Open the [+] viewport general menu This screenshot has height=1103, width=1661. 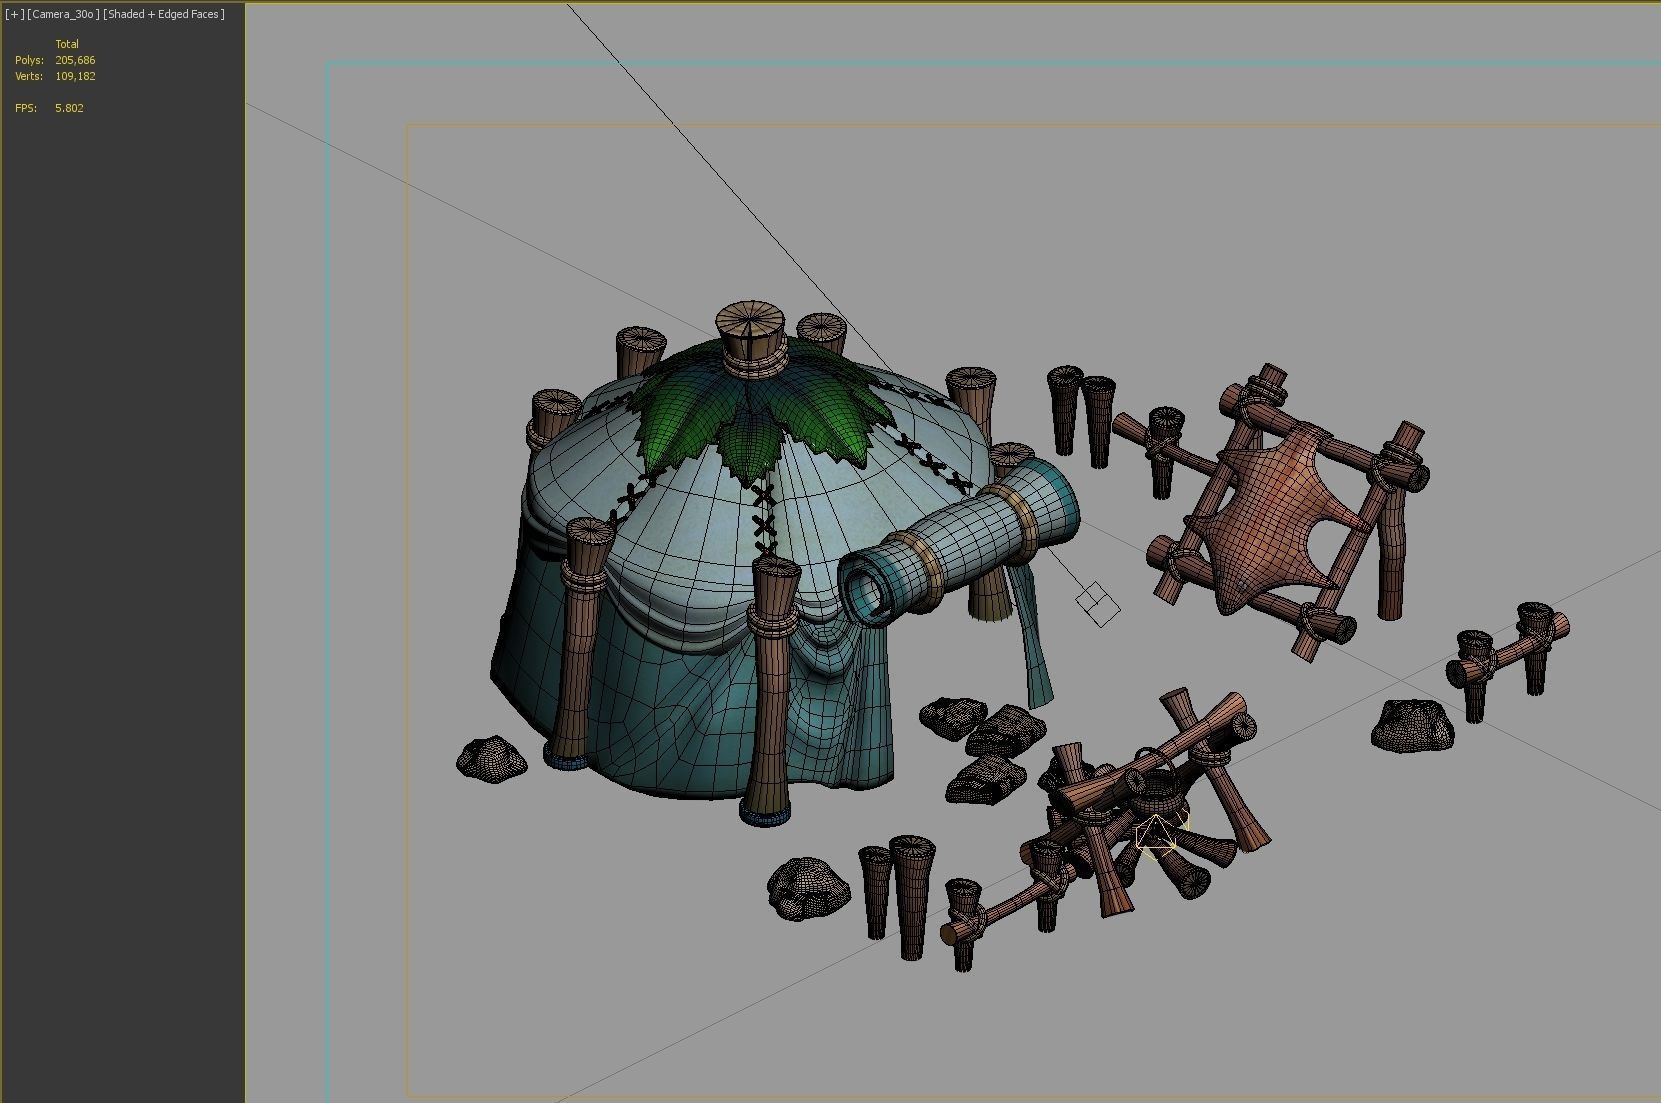(x=14, y=14)
